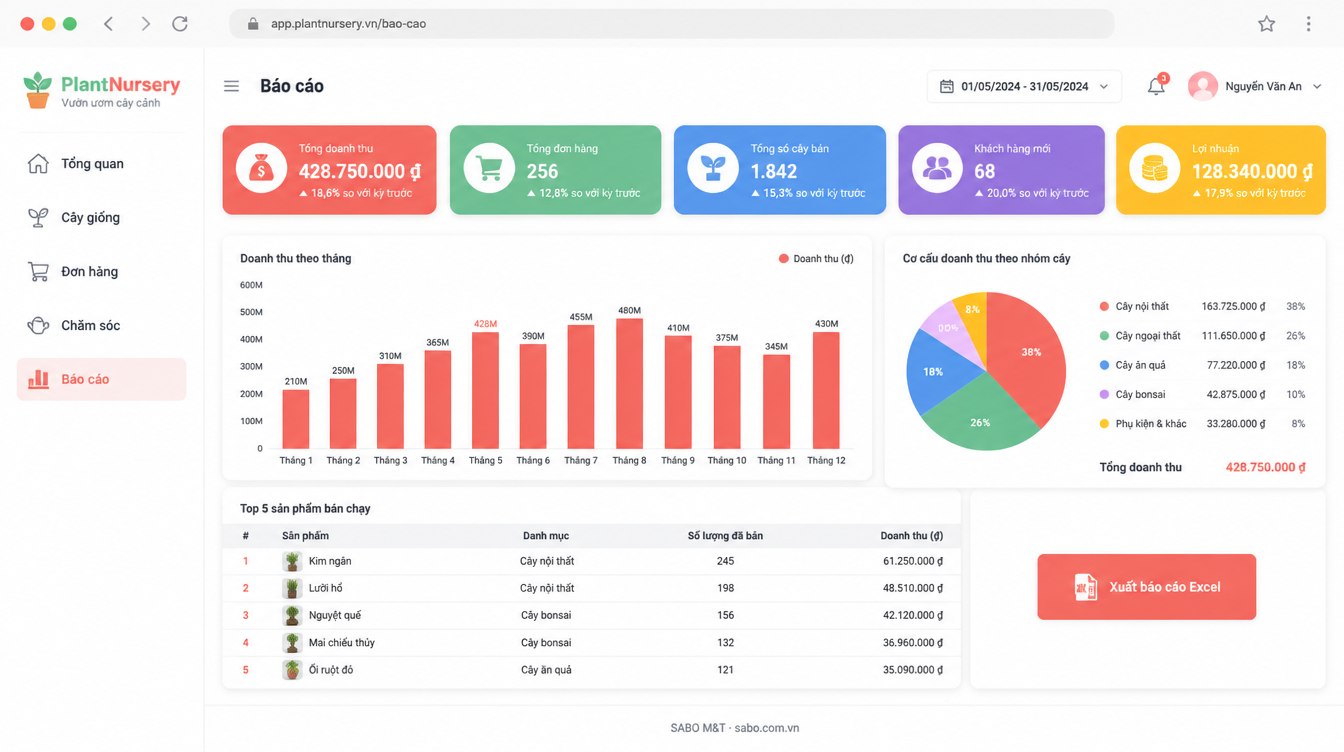Click the Tháng 1 bar labeled 210M
Image resolution: width=1344 pixels, height=752 pixels.
coord(295,420)
